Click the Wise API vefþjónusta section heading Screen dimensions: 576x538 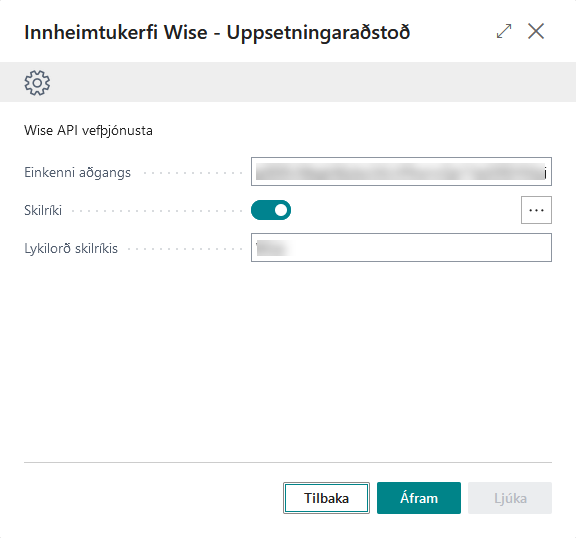point(88,130)
